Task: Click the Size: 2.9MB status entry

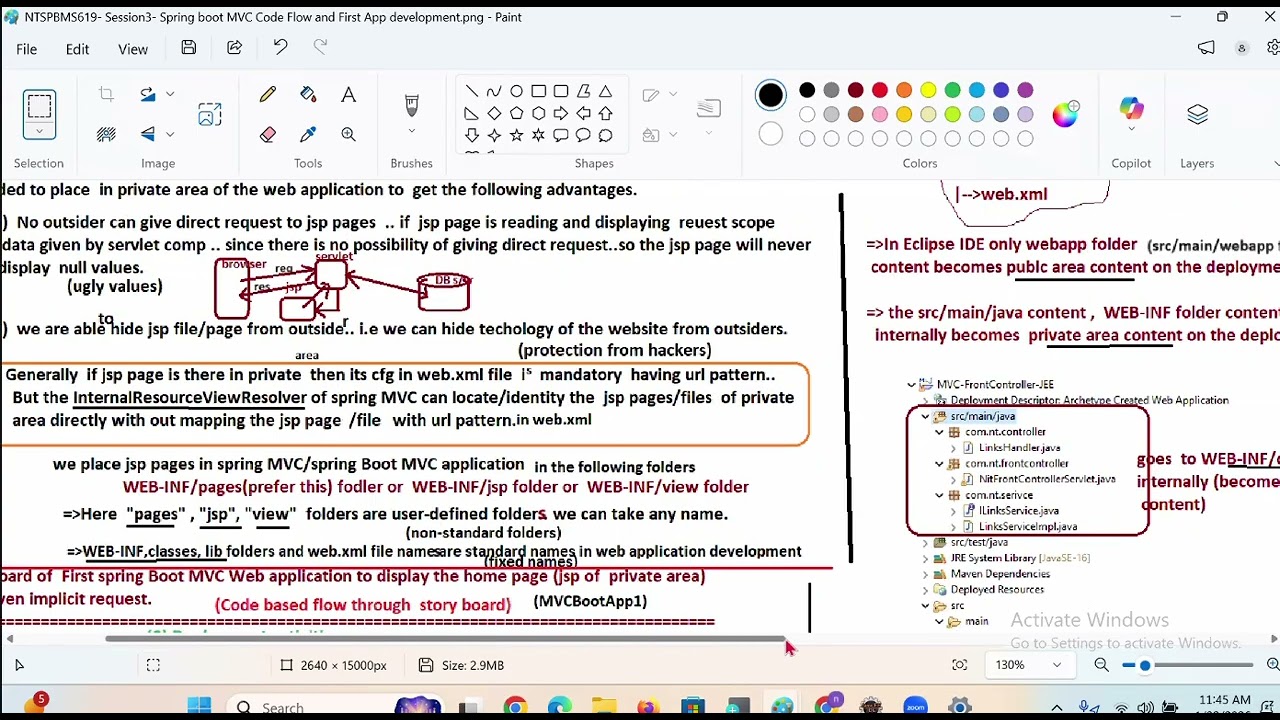Action: (x=461, y=665)
